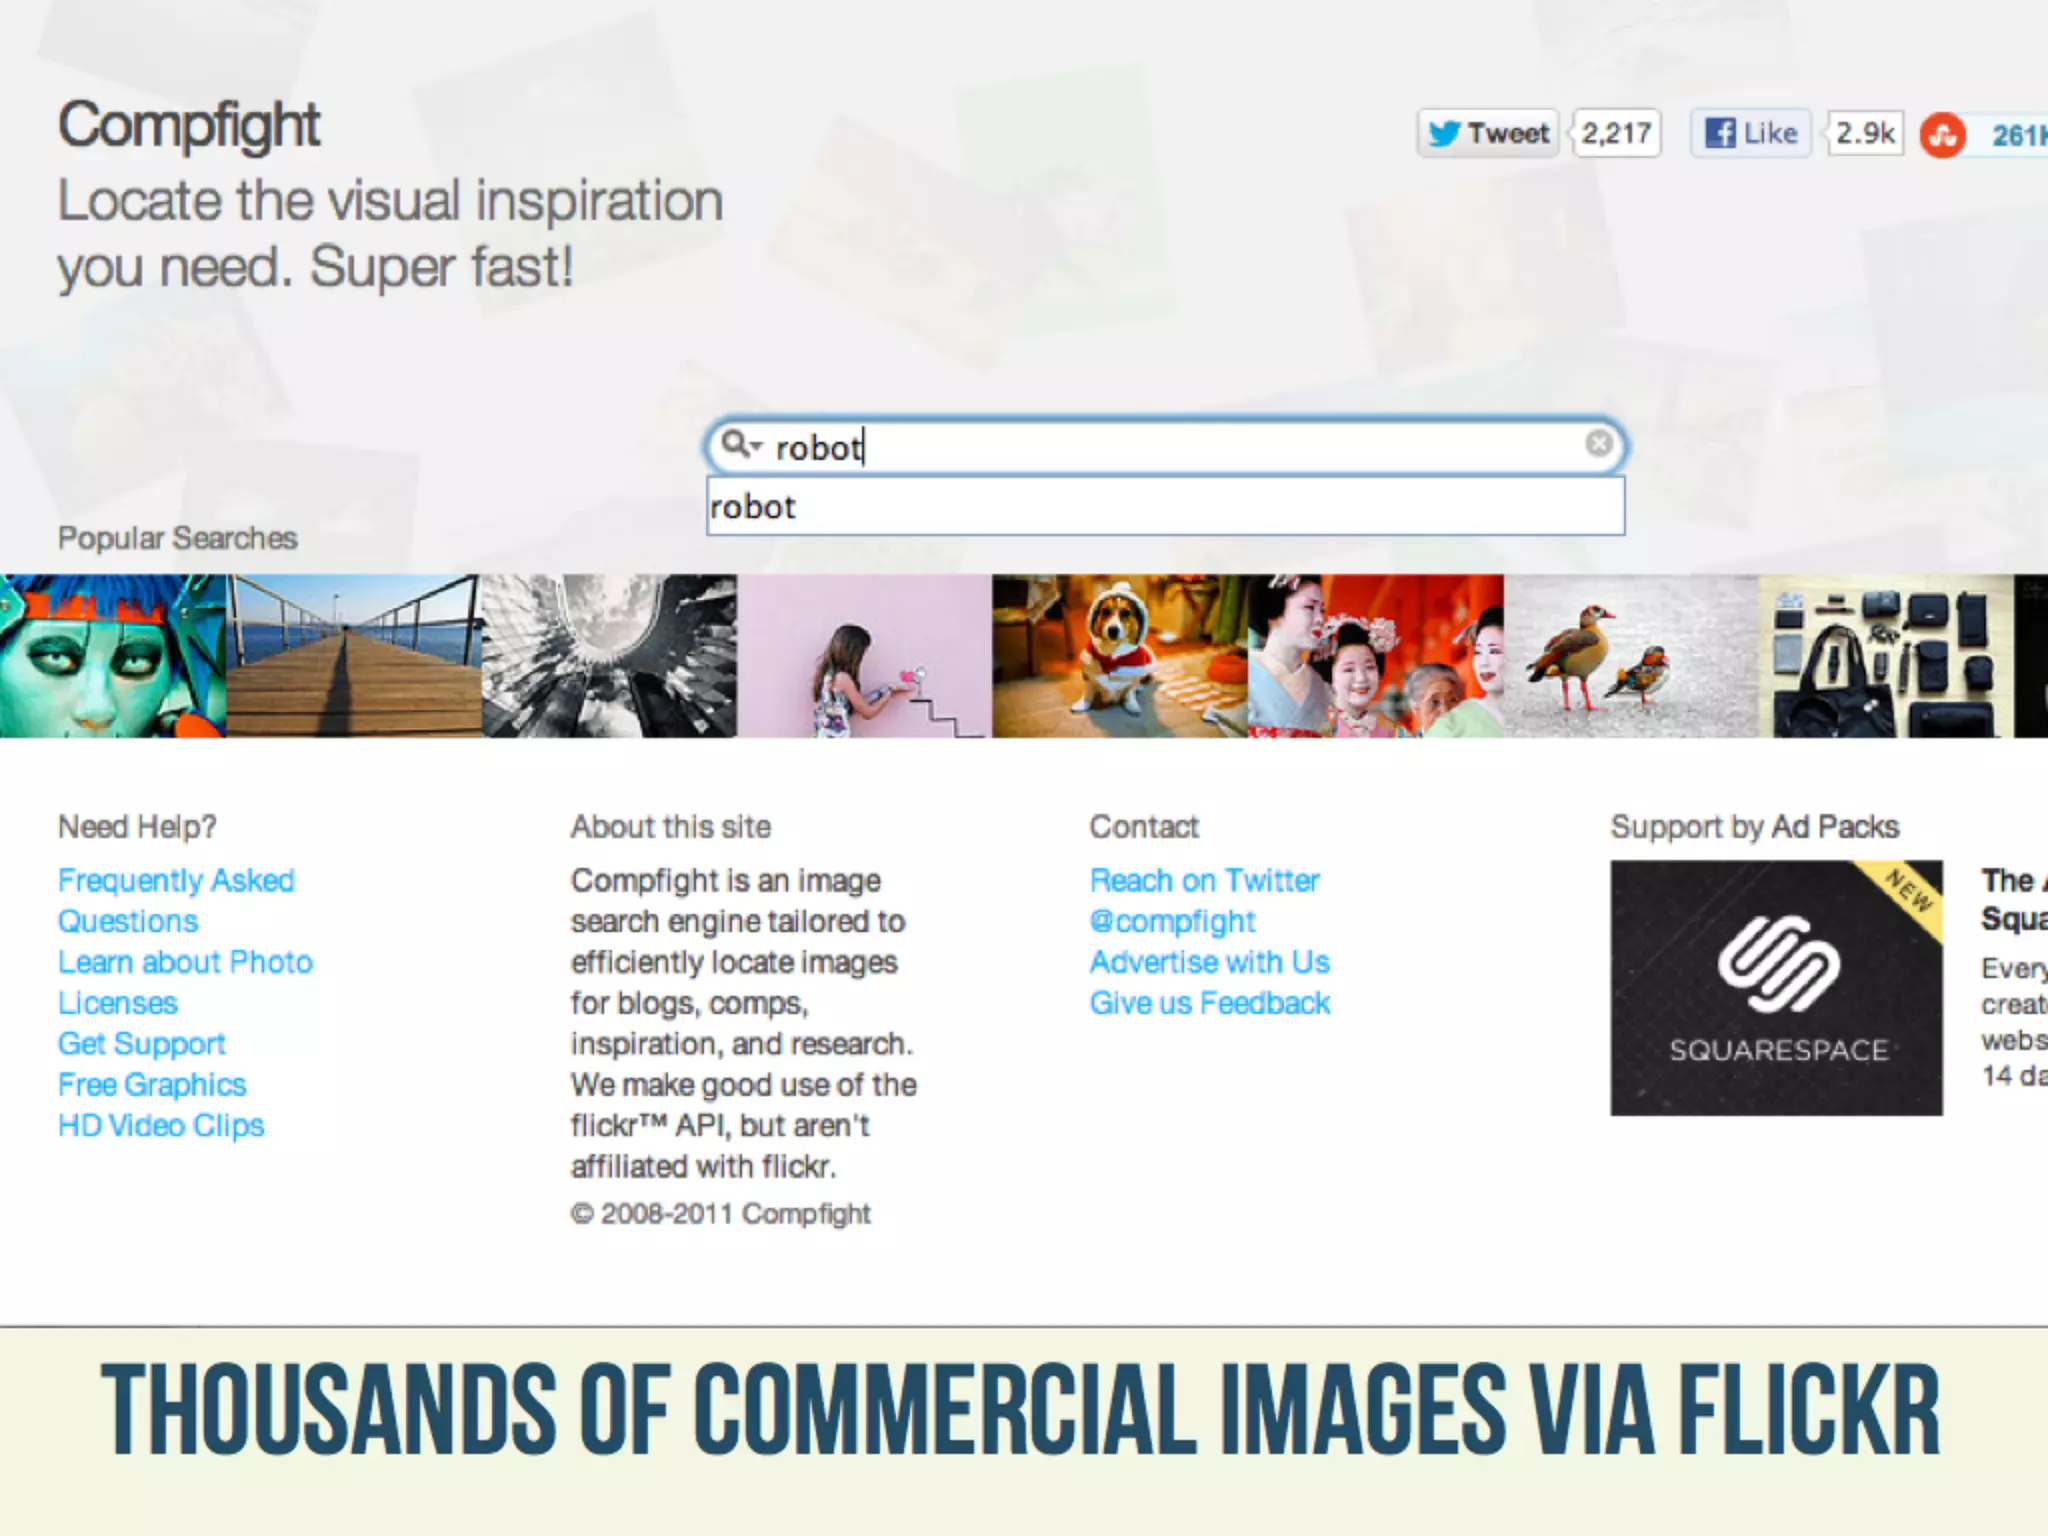Select the 'robot' autocomplete suggestion
The width and height of the screenshot is (2048, 1536).
click(x=1164, y=507)
